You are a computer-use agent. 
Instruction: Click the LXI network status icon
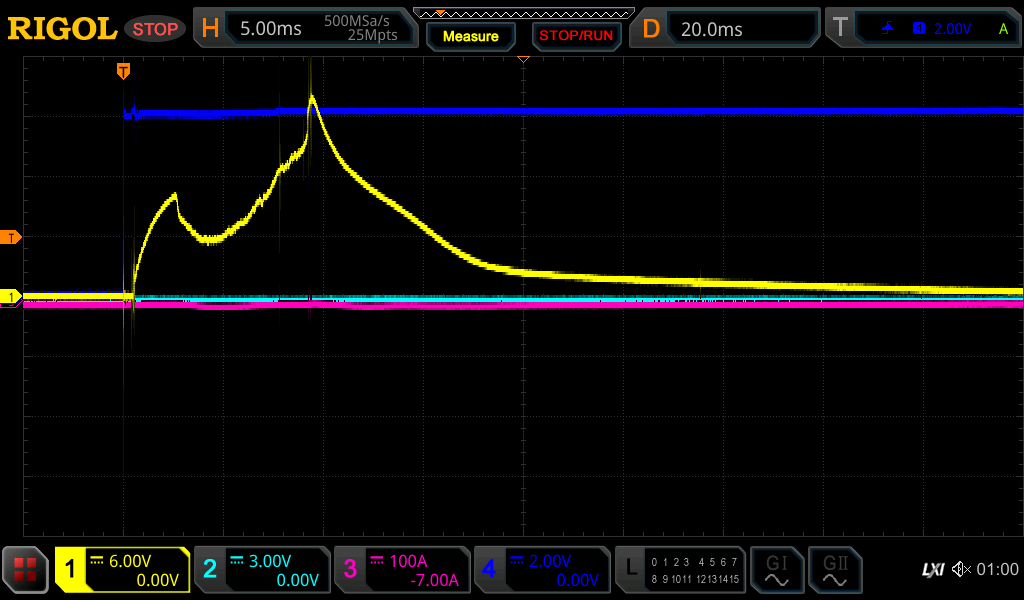point(932,570)
